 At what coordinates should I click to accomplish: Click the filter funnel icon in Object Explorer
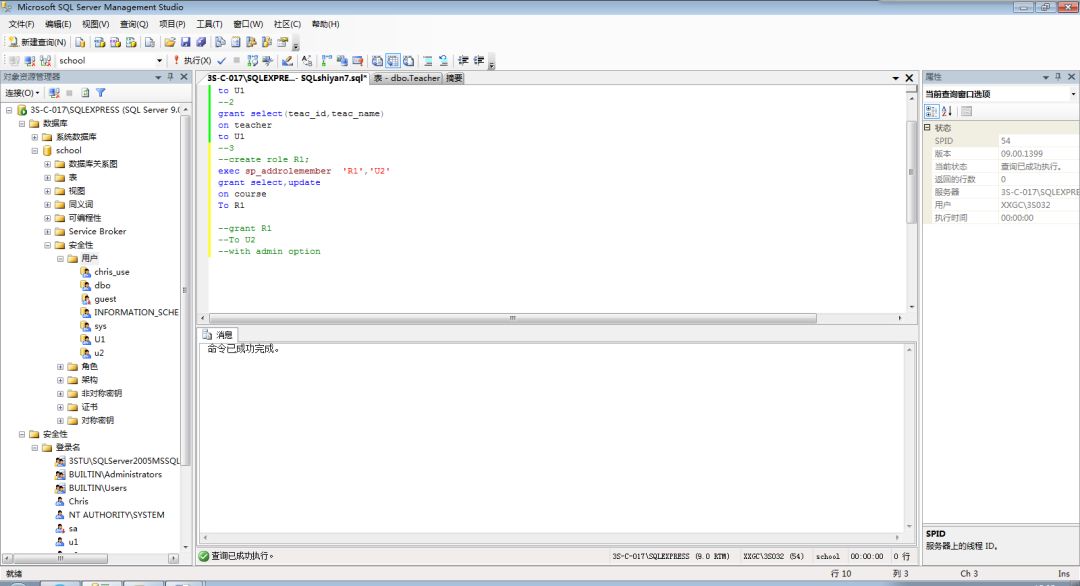[100, 92]
